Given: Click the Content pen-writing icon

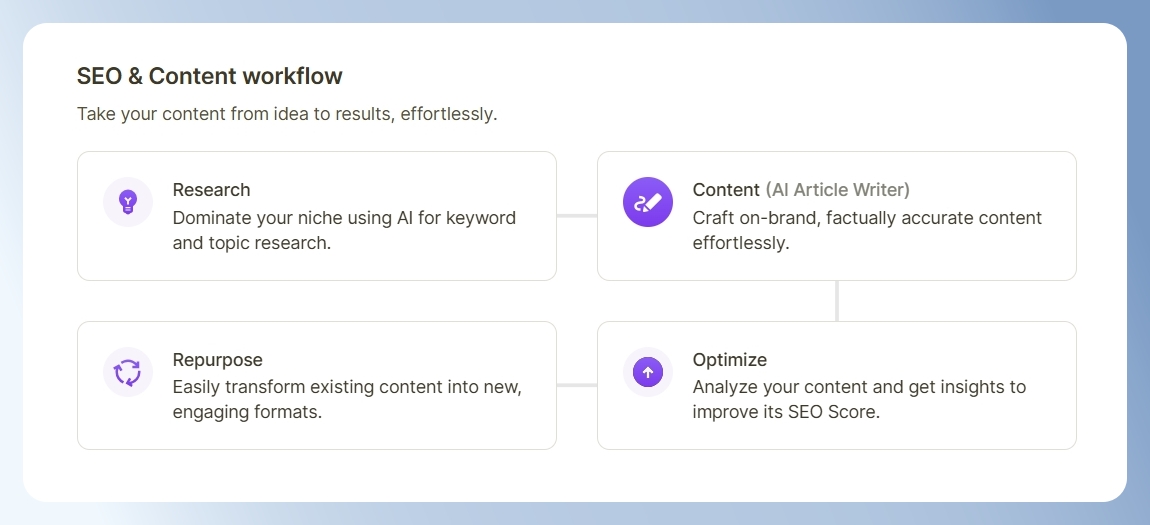Looking at the screenshot, I should [x=648, y=202].
